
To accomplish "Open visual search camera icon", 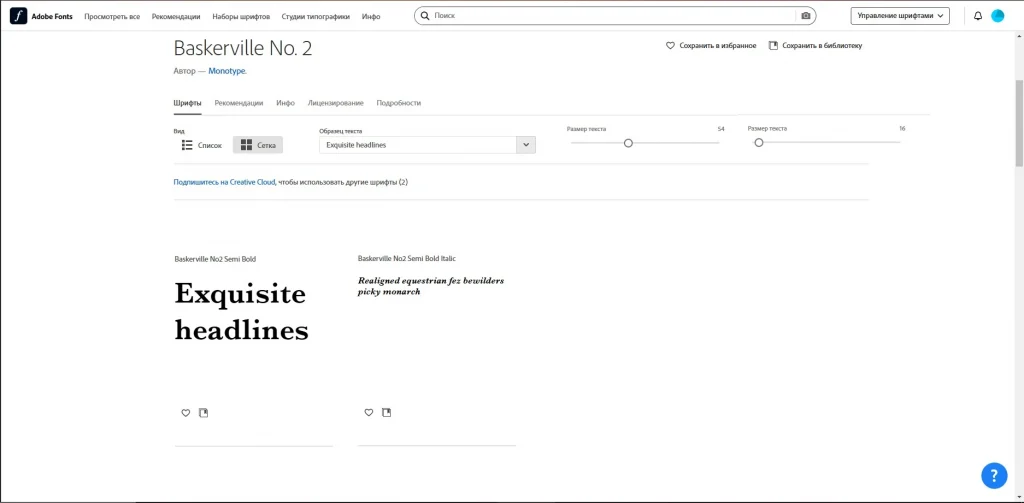I will (x=806, y=16).
